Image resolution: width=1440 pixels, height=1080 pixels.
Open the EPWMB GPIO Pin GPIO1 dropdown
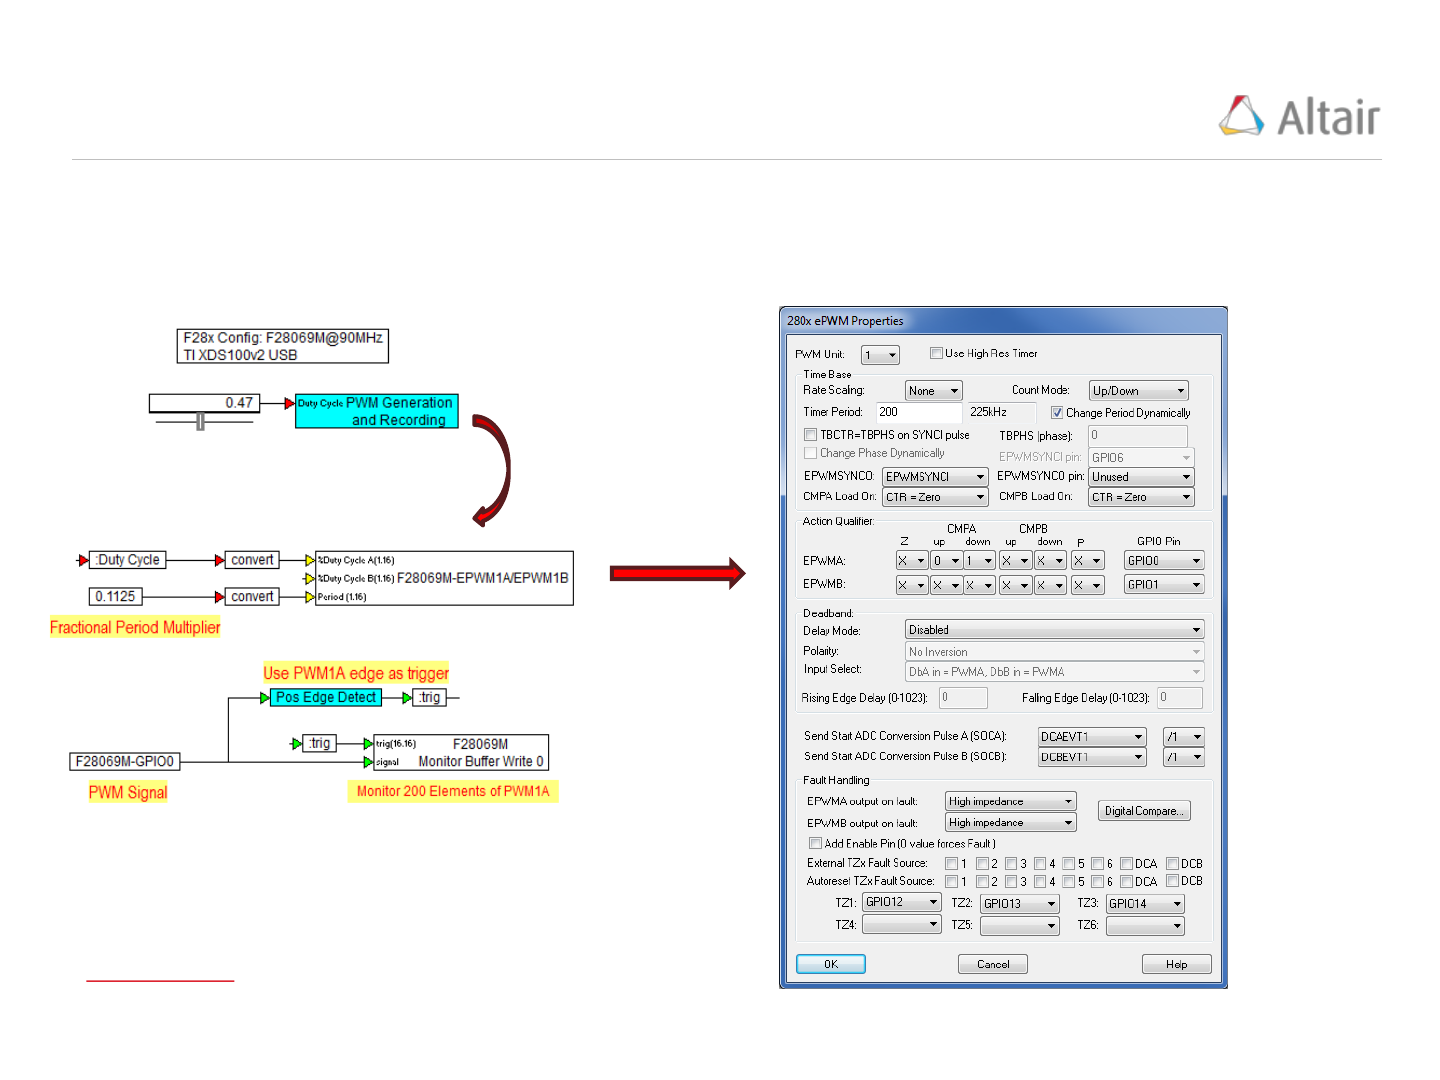(1164, 585)
